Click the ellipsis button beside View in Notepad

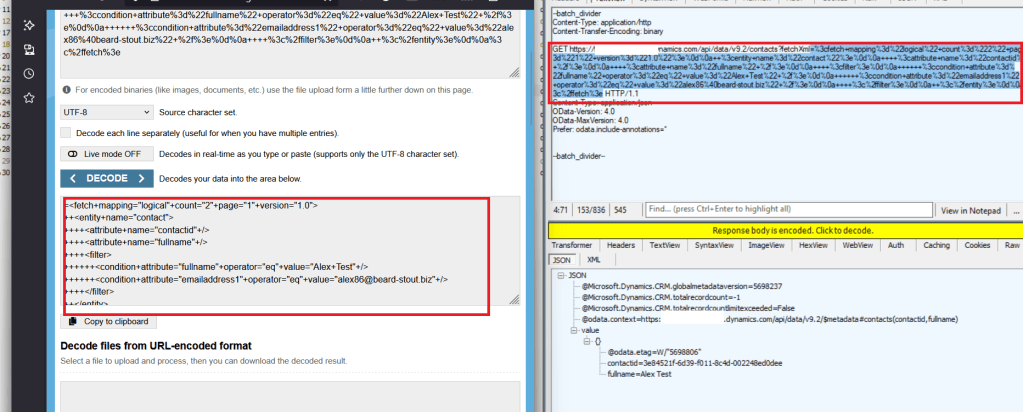(x=1015, y=210)
